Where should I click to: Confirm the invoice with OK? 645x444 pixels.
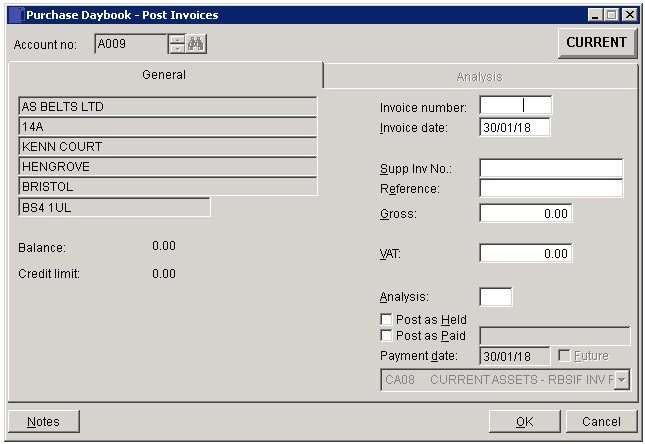pos(524,421)
